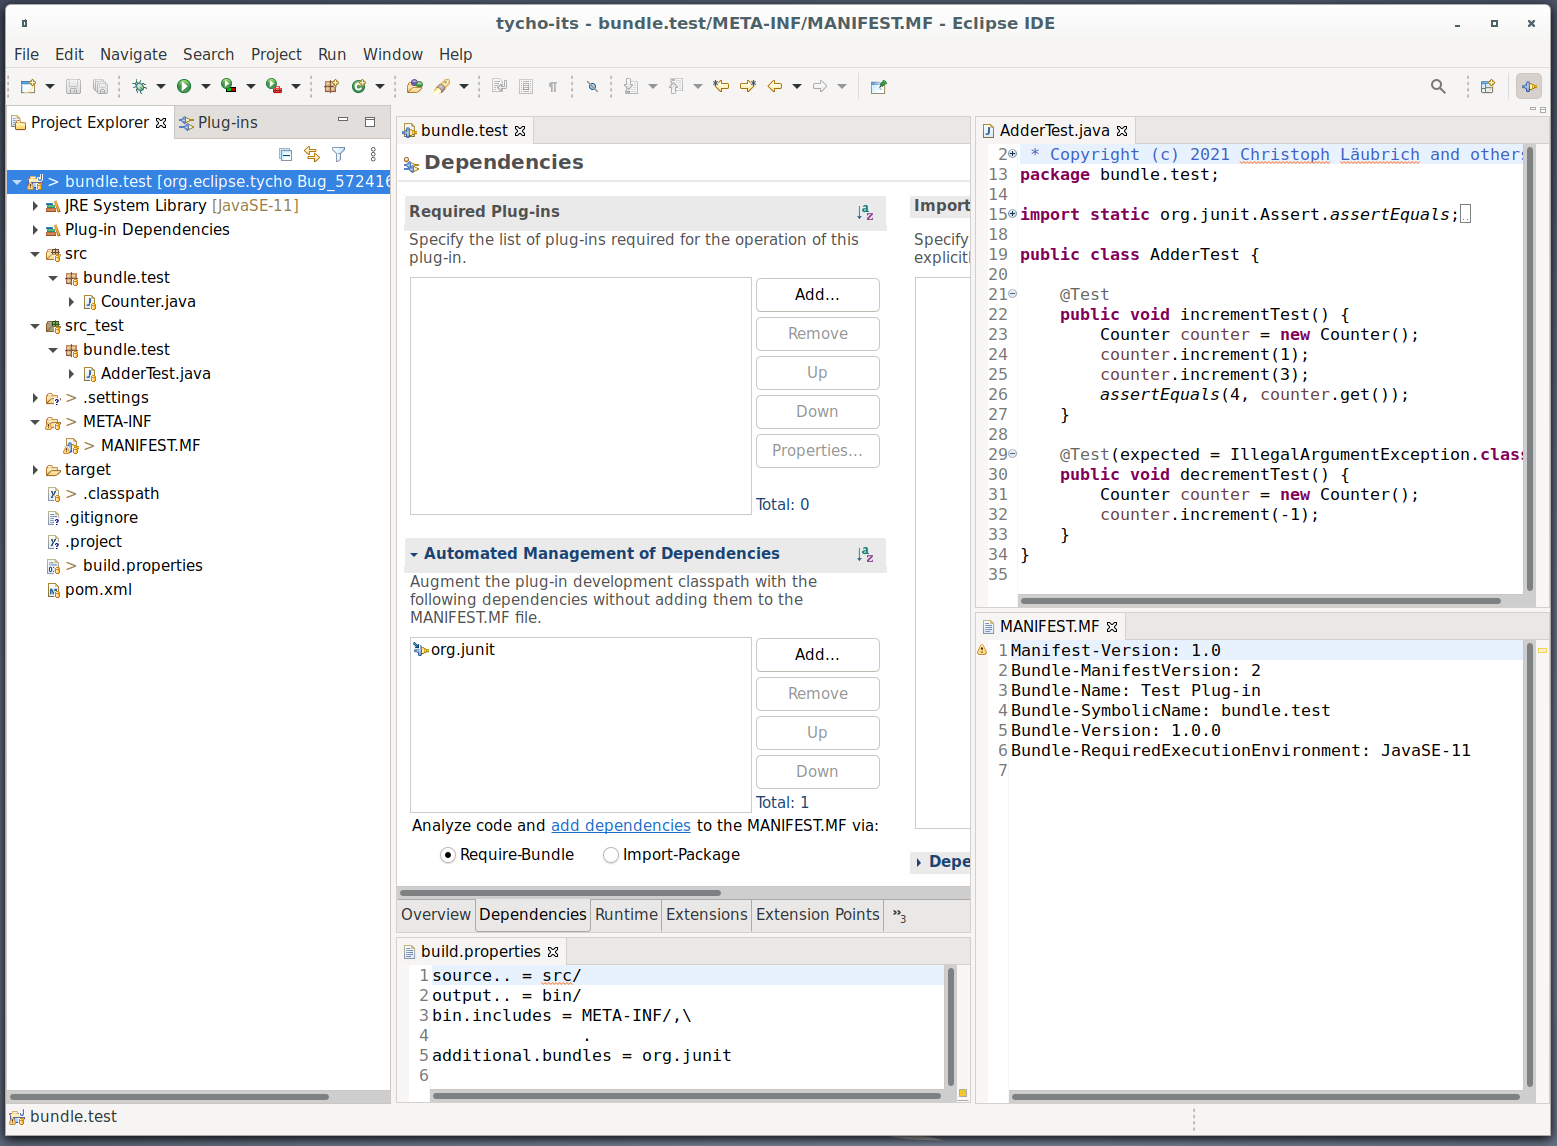This screenshot has width=1557, height=1146.
Task: Launch Debug with the bug icon
Action: 139,87
